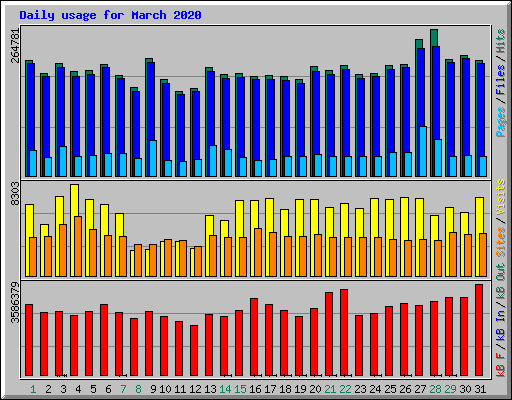The image size is (512, 400).
Task: Click day label 4 on x-axis
Action: (x=78, y=389)
